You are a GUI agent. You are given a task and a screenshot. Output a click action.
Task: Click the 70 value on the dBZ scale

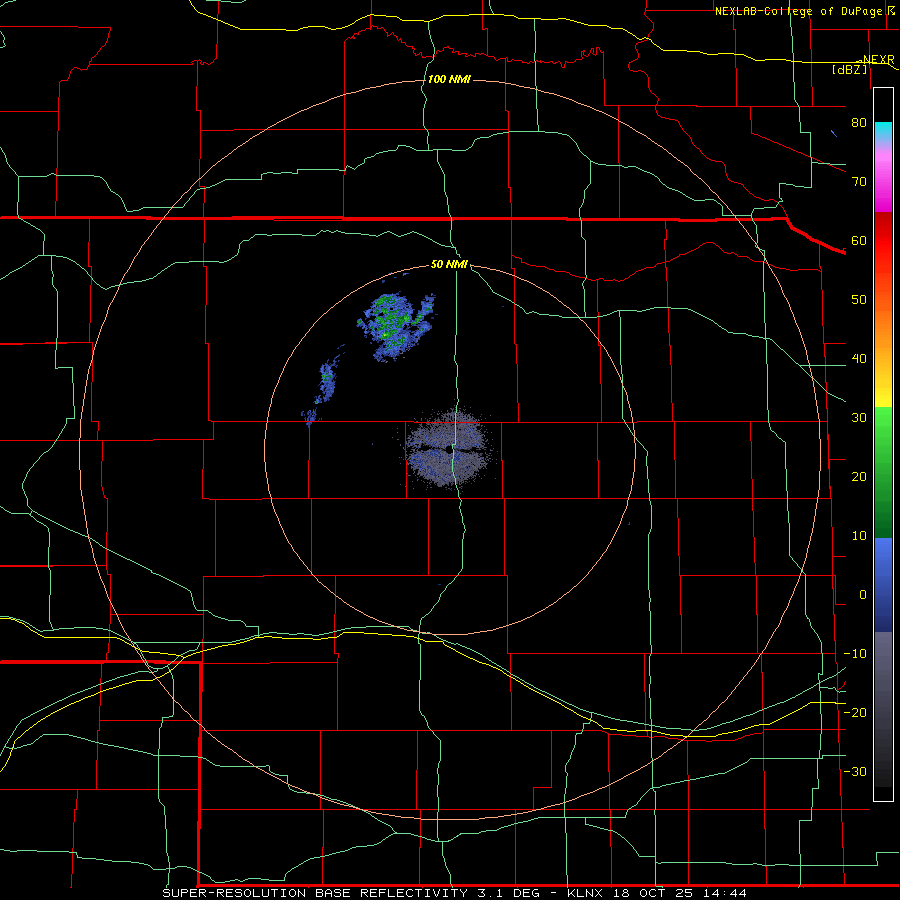(859, 181)
